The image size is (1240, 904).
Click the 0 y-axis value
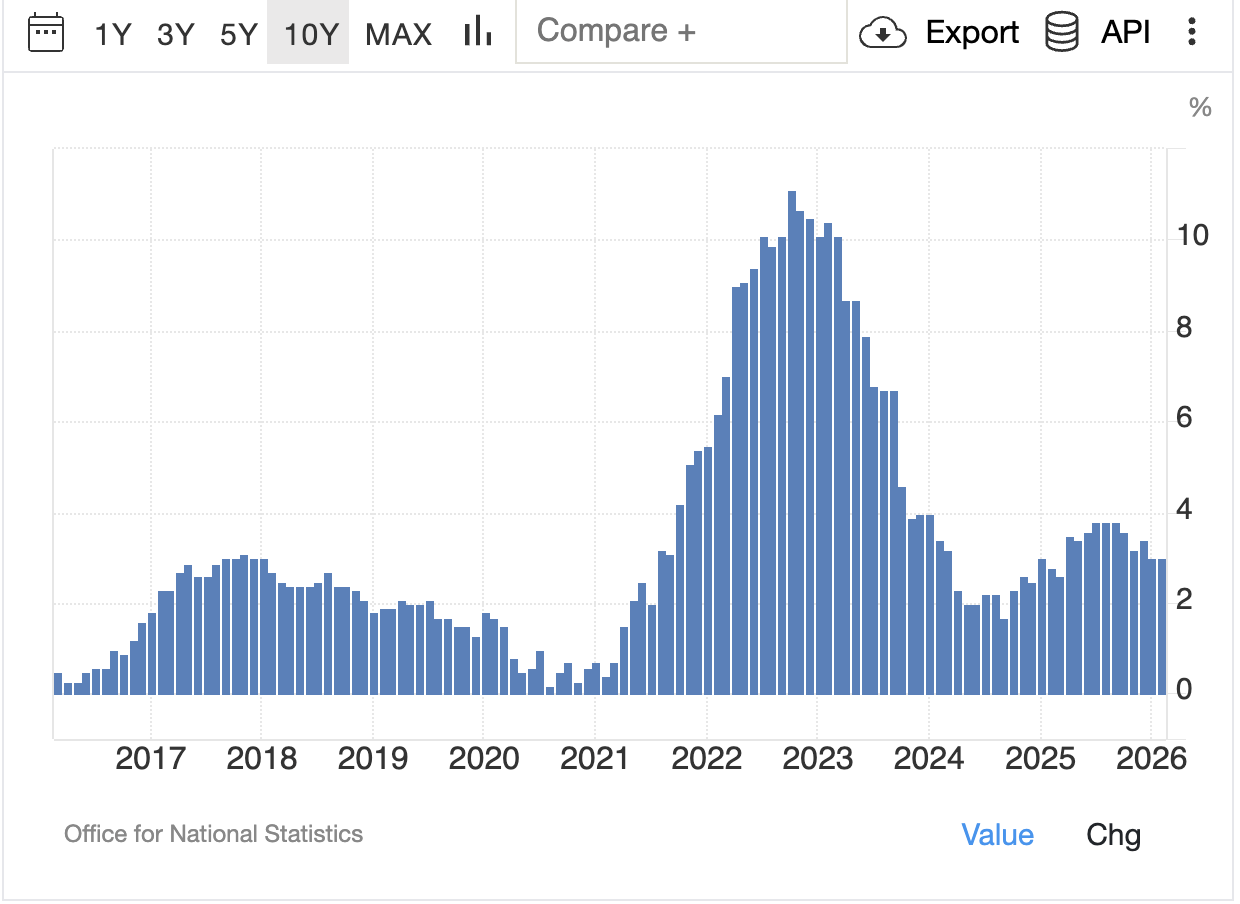[x=1185, y=691]
